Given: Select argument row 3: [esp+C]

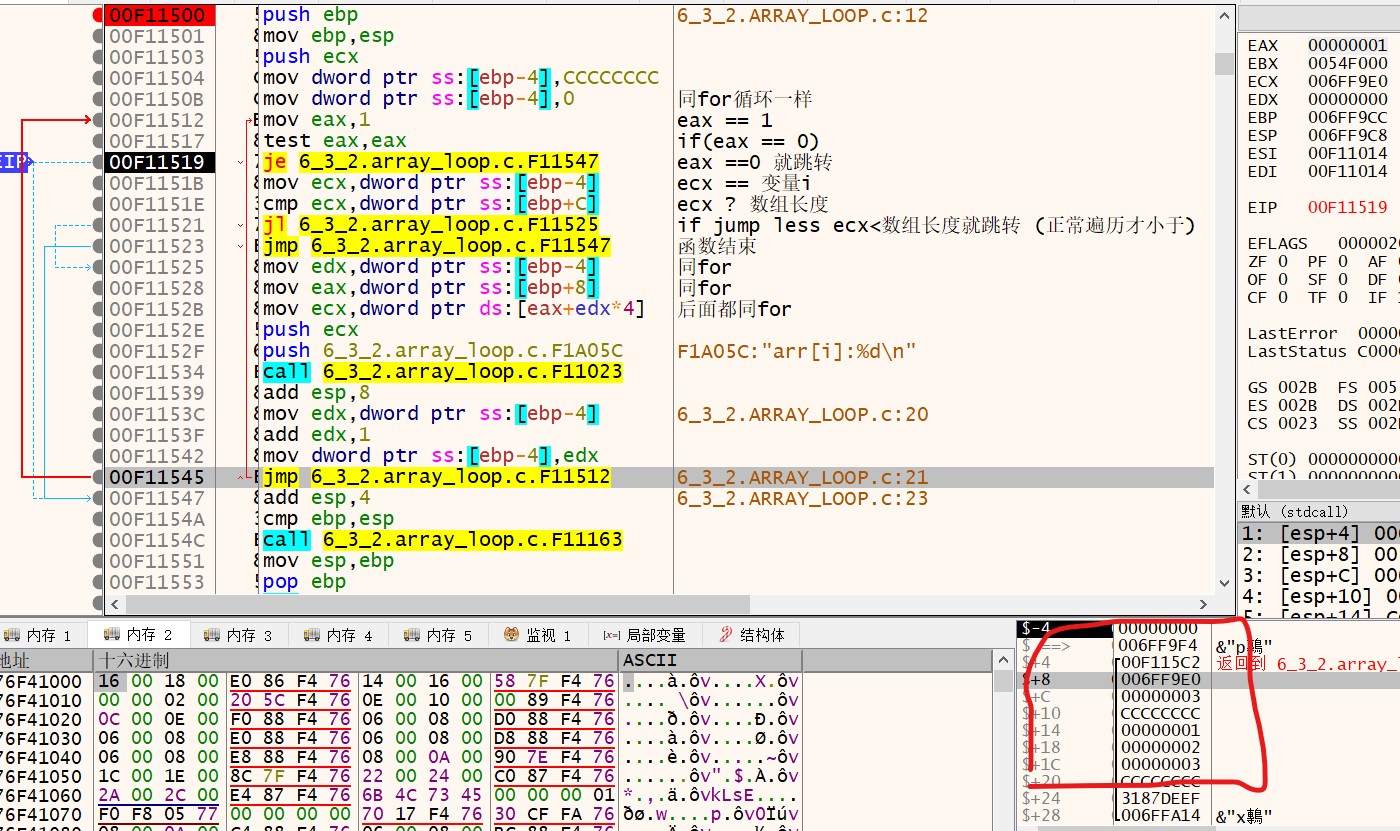Looking at the screenshot, I should coord(1319,576).
